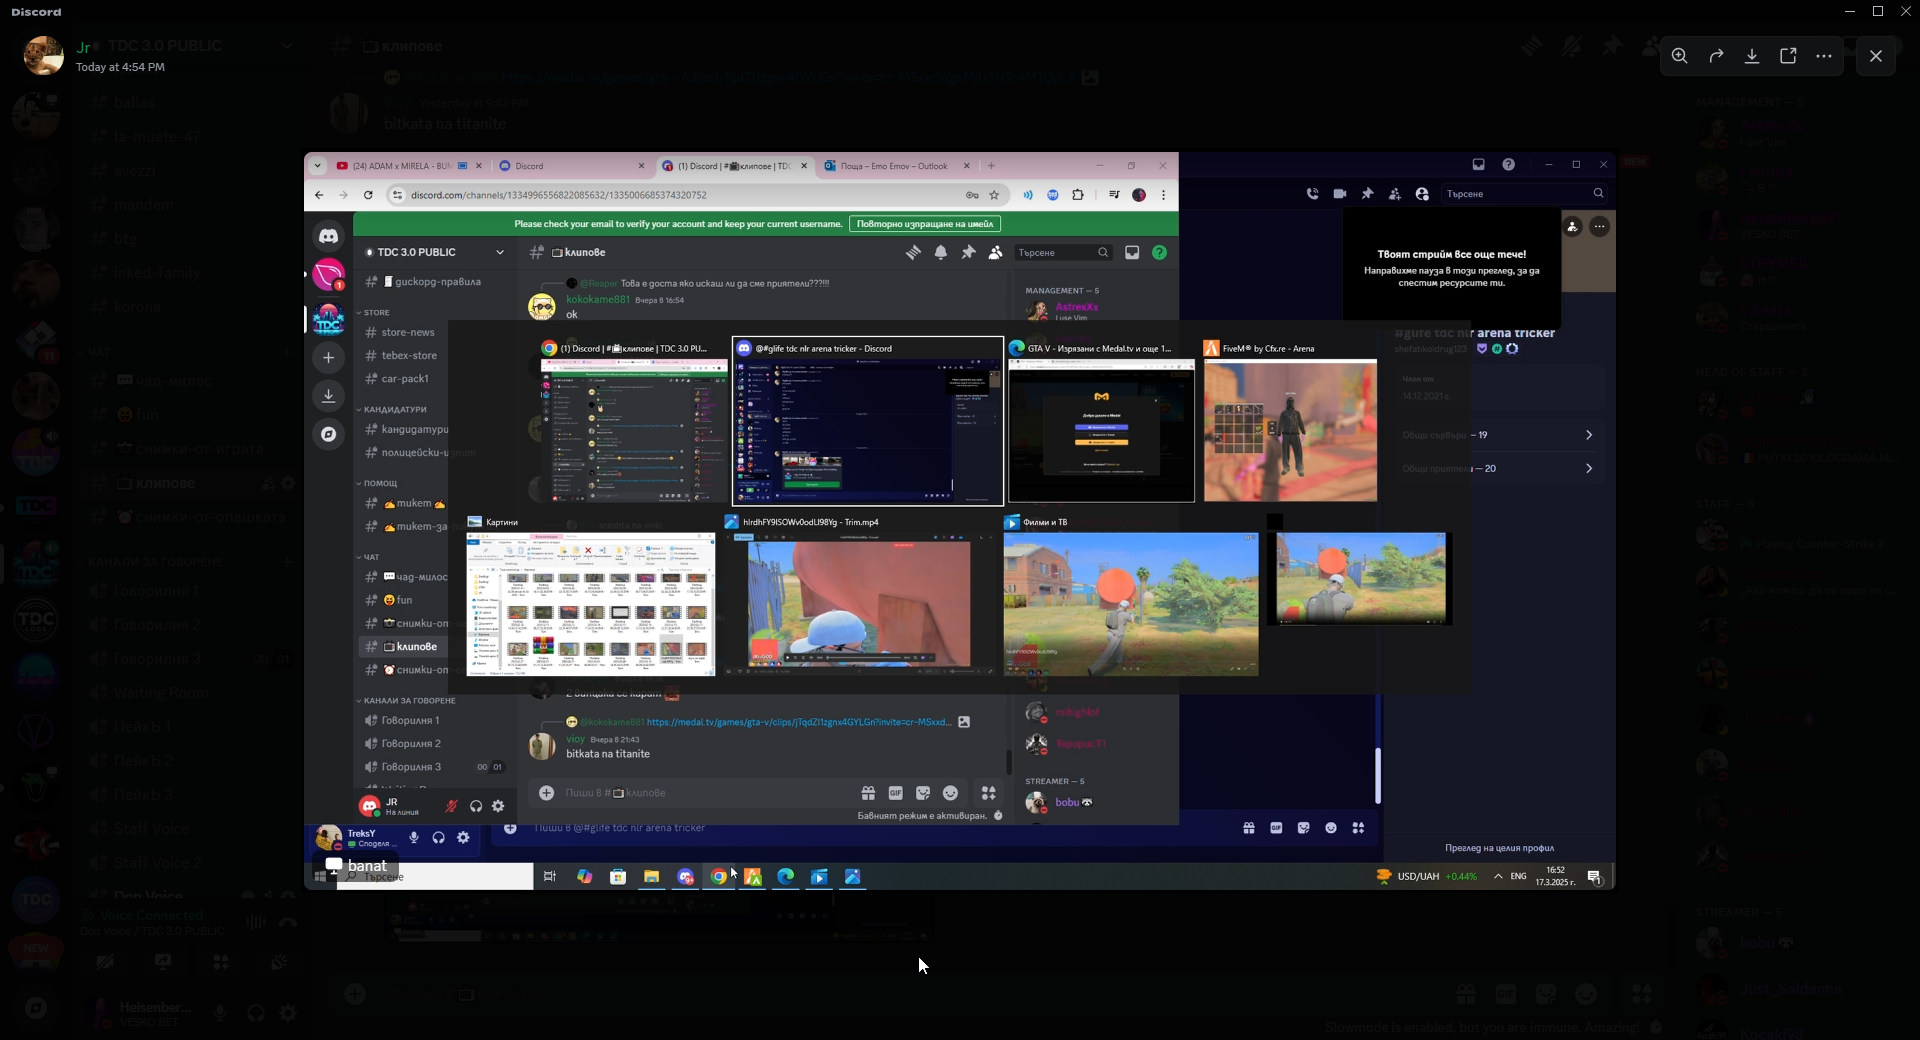Open the Jr poster avatar in viewer header
This screenshot has height=1040, width=1920.
[44, 56]
